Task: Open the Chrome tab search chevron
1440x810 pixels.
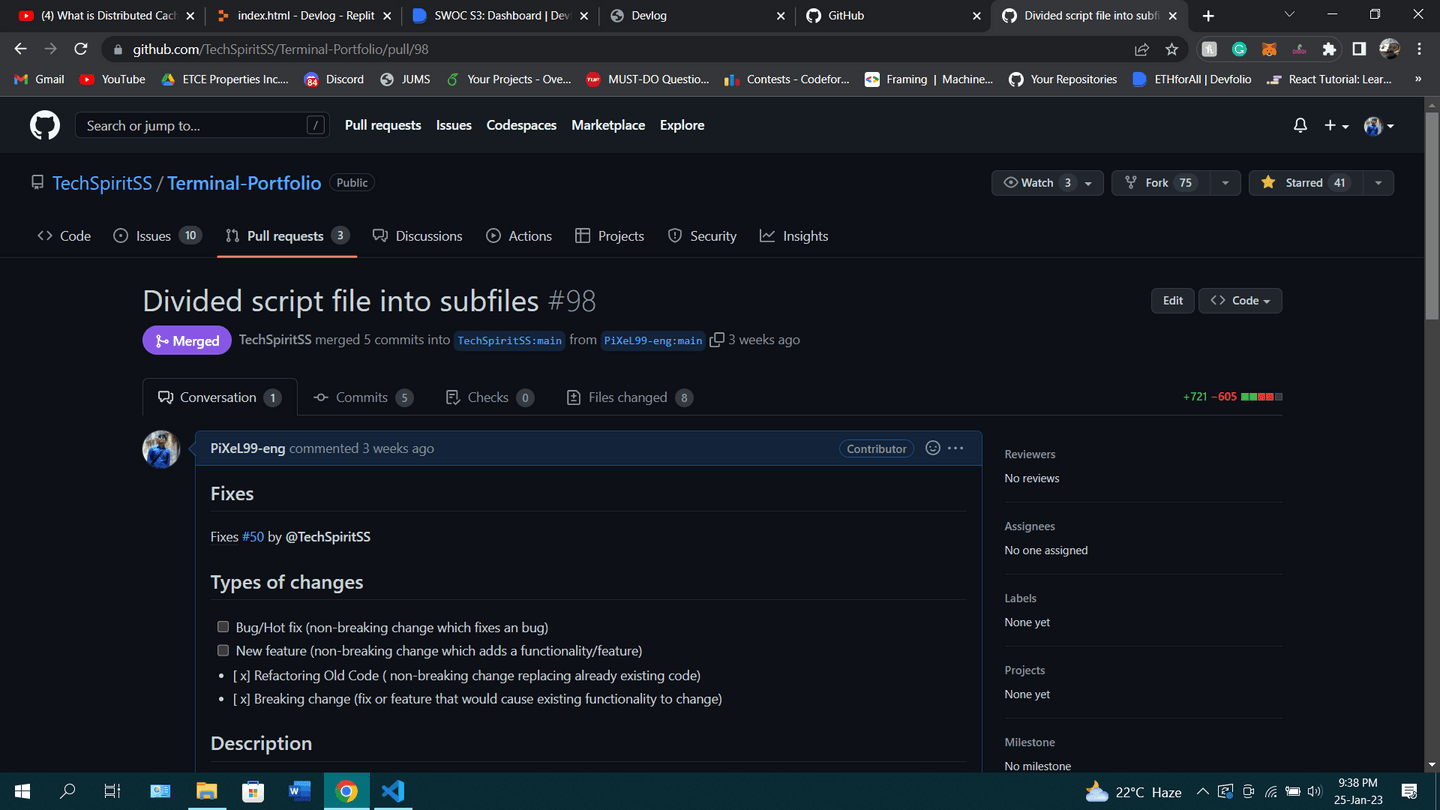Action: click(x=1289, y=15)
